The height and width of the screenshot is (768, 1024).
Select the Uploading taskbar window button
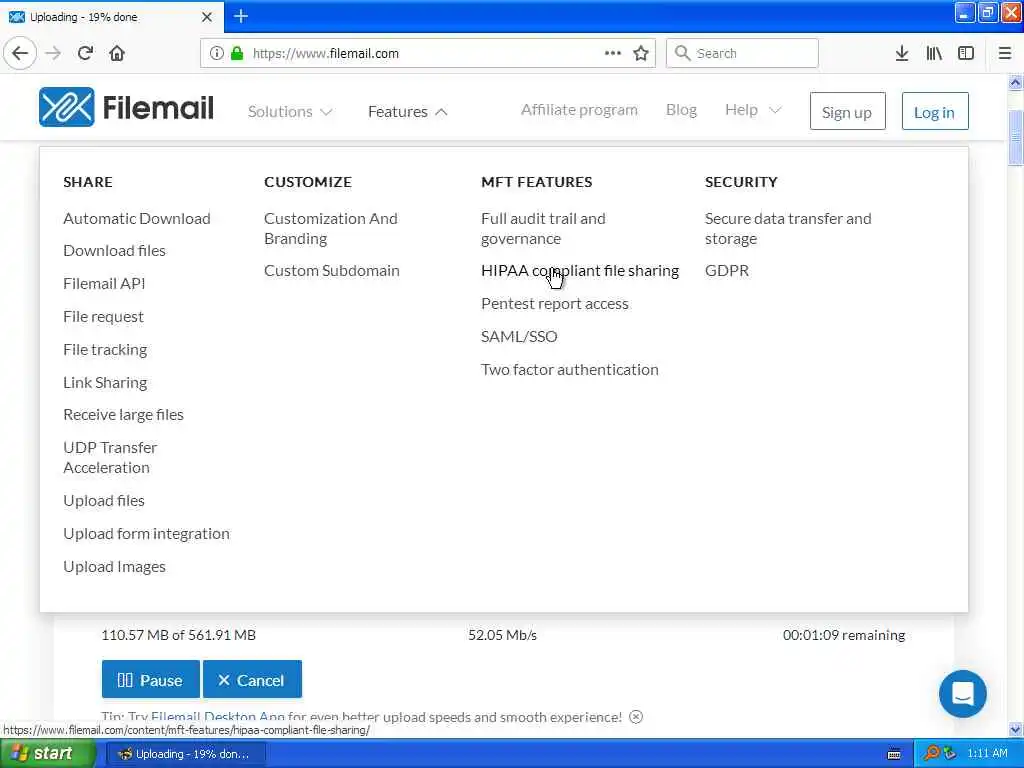coord(185,754)
